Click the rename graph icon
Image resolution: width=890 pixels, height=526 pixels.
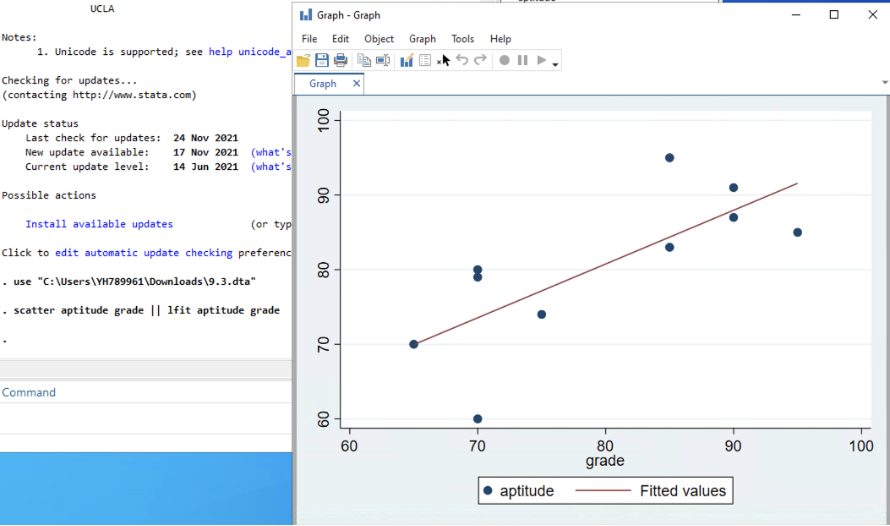(383, 60)
